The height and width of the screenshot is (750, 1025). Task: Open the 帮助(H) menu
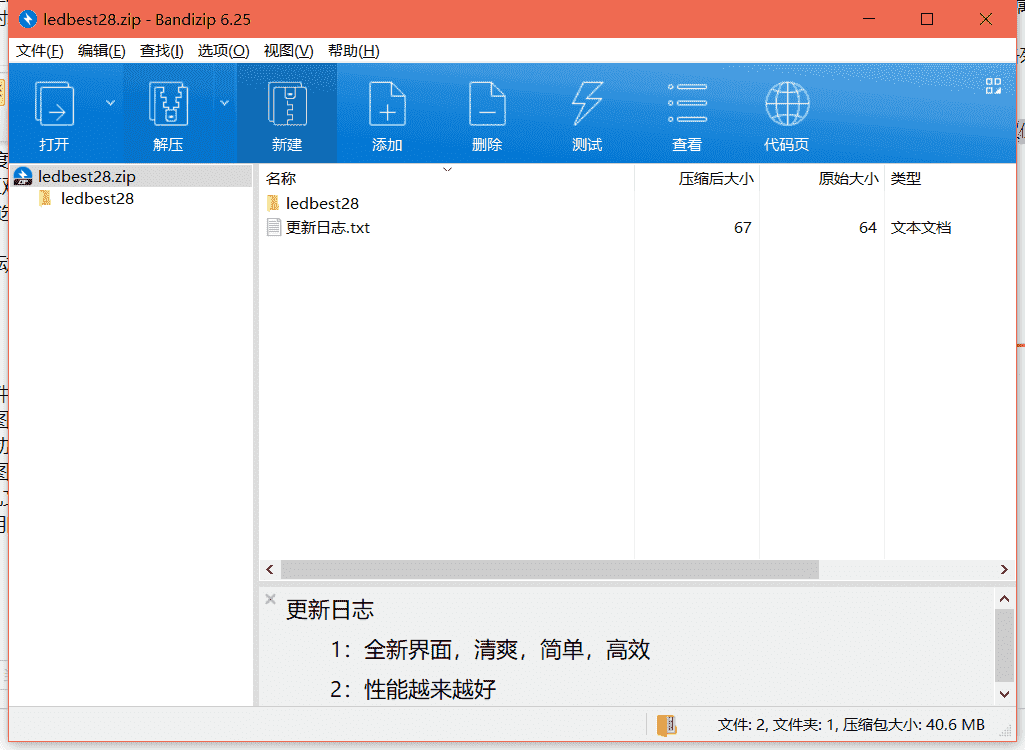click(354, 51)
